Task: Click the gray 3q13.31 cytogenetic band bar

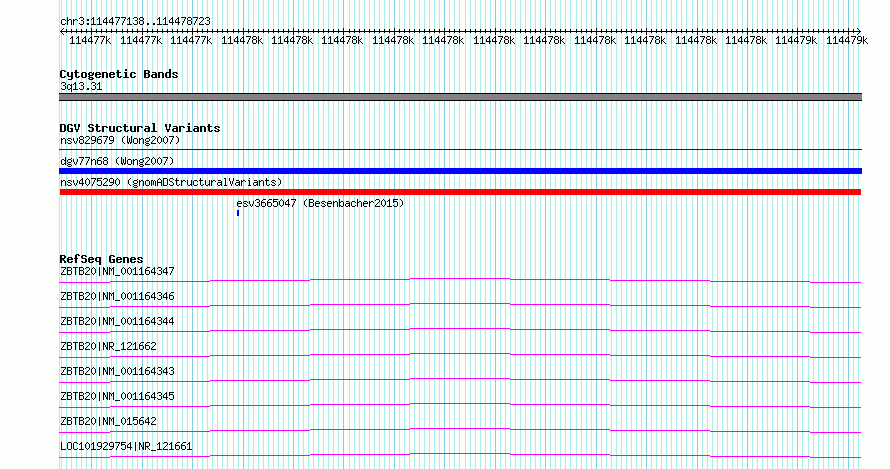Action: click(460, 97)
